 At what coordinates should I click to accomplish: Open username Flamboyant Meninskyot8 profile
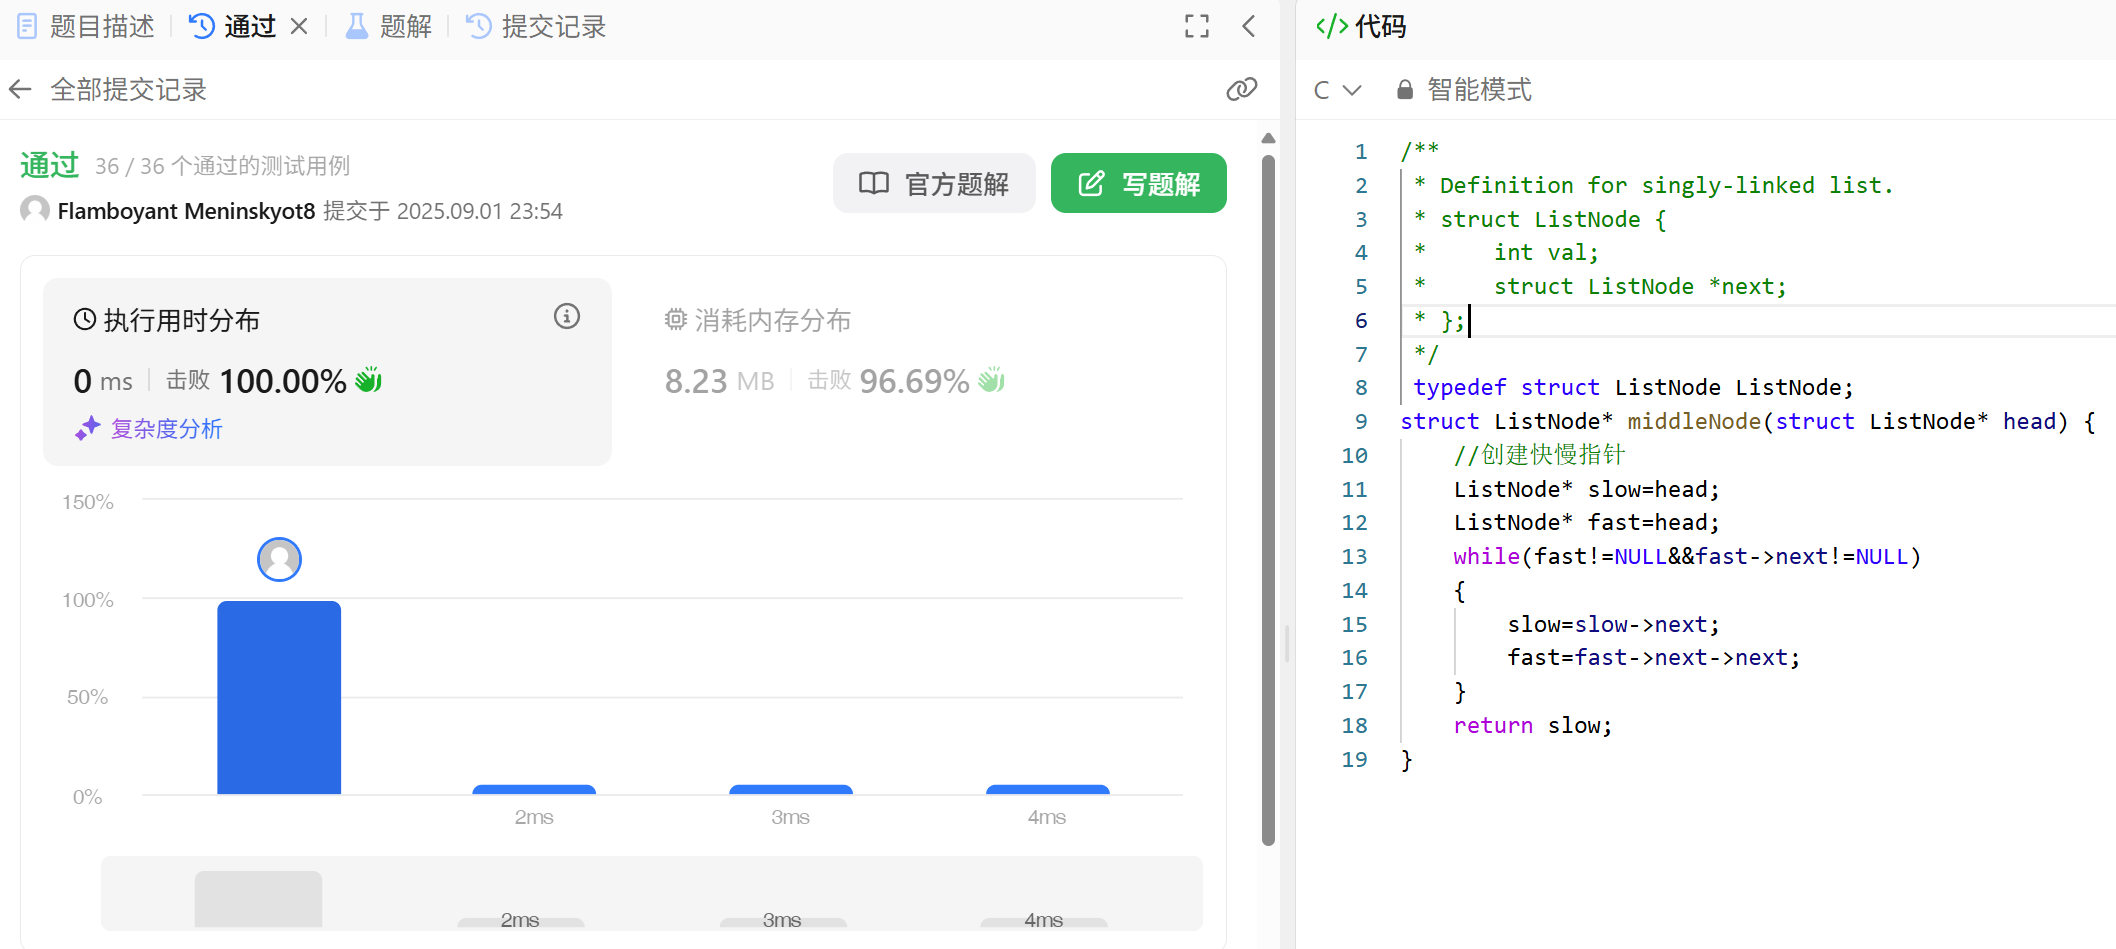186,211
